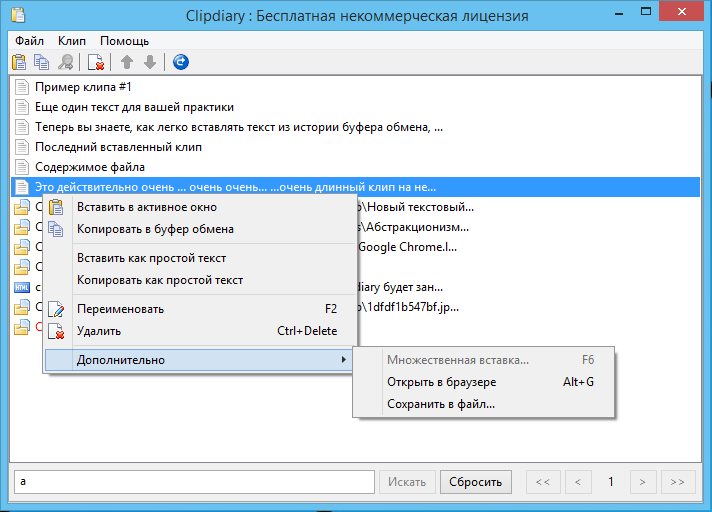Click the Clipdiary app icon in title bar
The image size is (712, 512).
coord(19,15)
